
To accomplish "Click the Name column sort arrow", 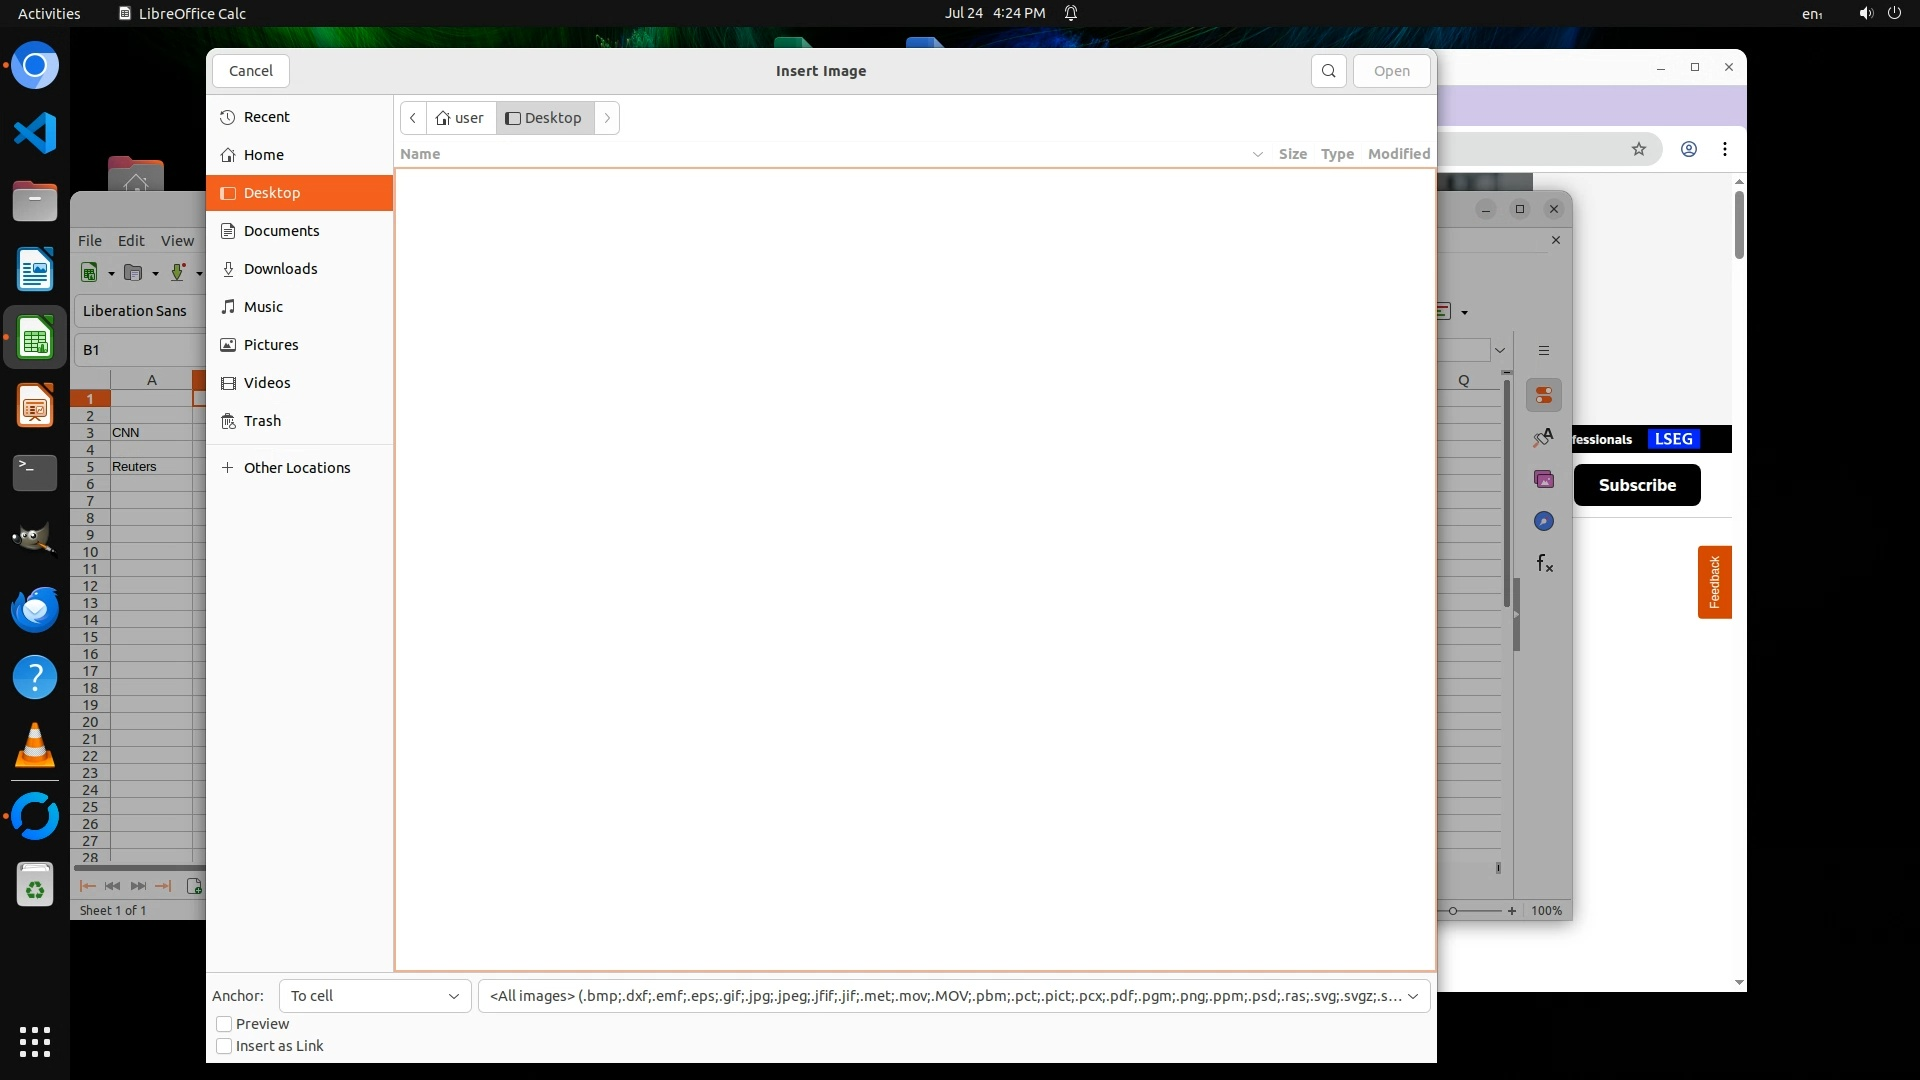I will coord(1257,154).
